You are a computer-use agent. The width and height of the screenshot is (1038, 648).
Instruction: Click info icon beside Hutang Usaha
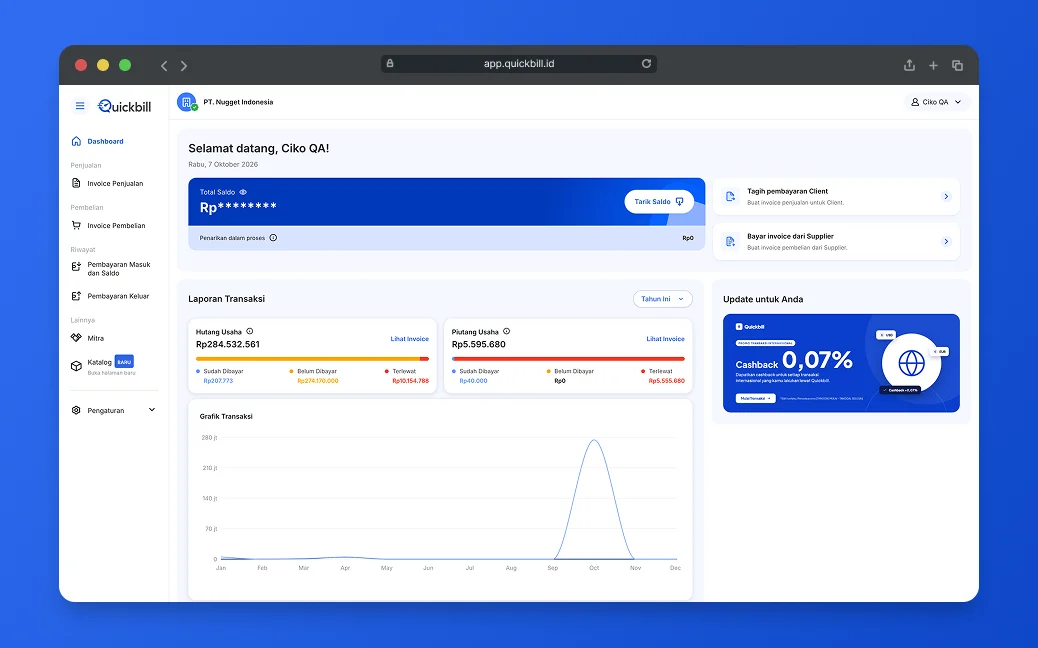click(x=250, y=332)
